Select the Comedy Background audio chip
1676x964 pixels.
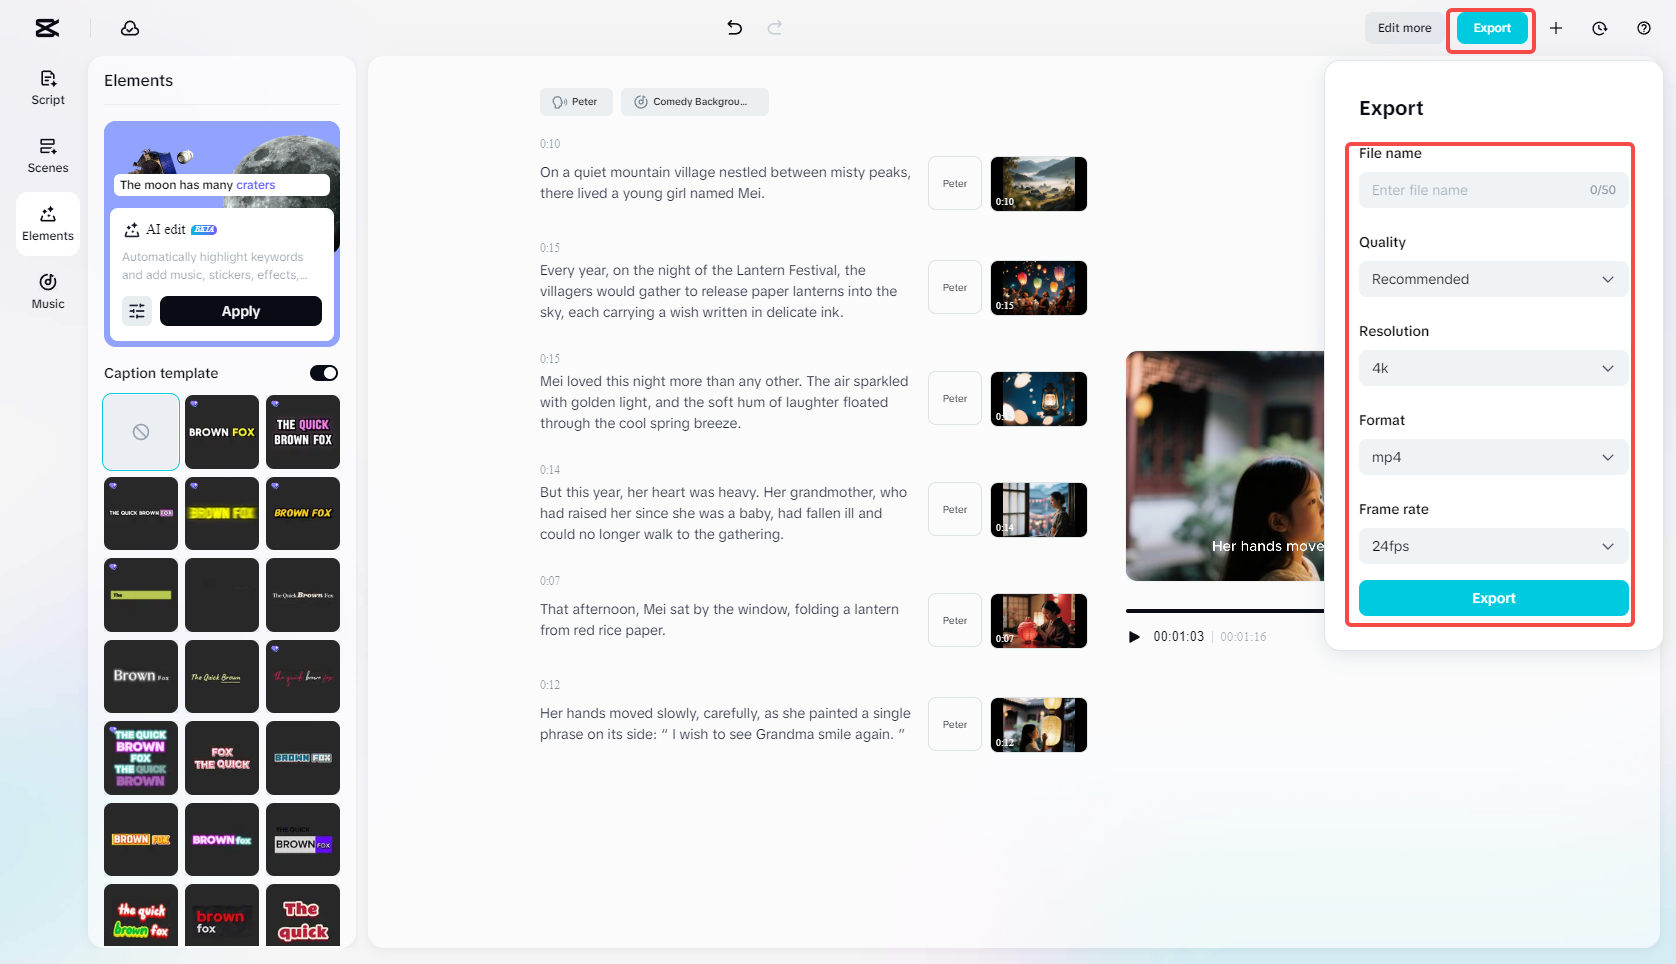[x=694, y=101]
